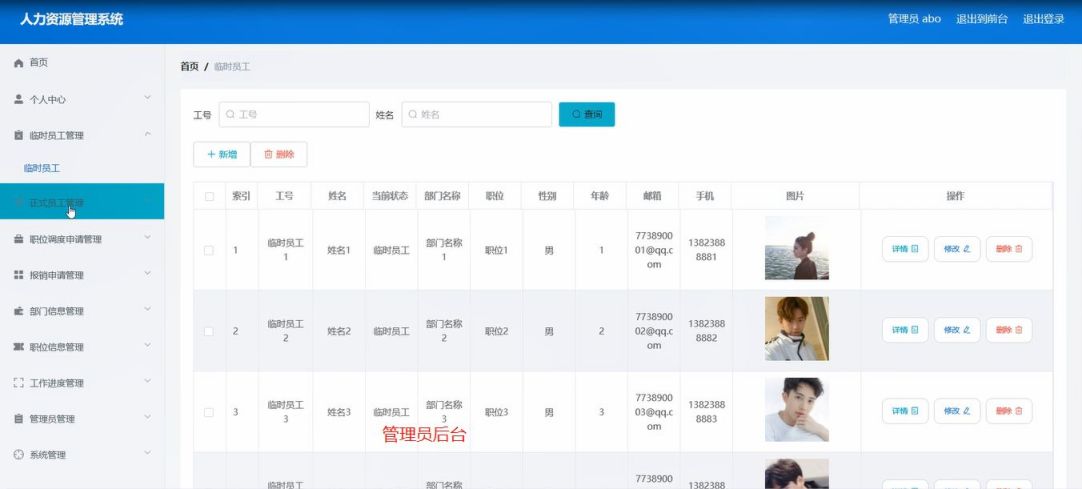Expand the 管理员管理 chevron

tap(147, 417)
